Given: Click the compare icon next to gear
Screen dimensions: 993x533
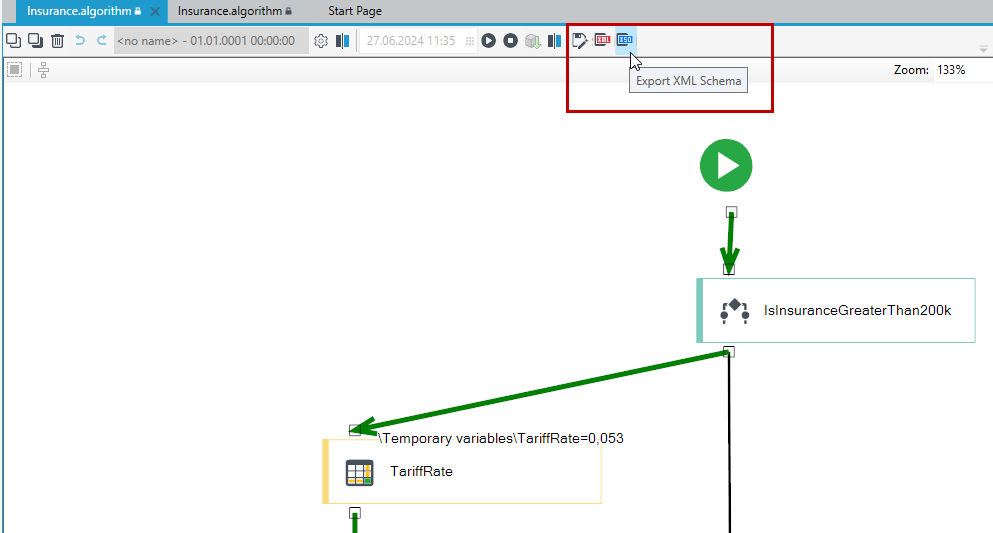Looking at the screenshot, I should (x=343, y=41).
